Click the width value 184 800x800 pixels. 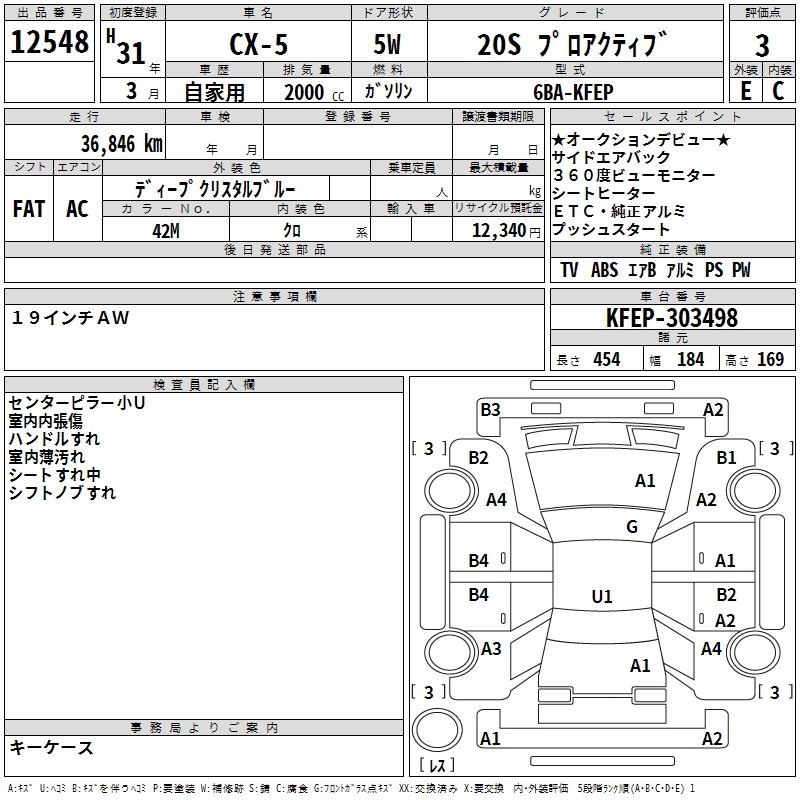point(690,359)
